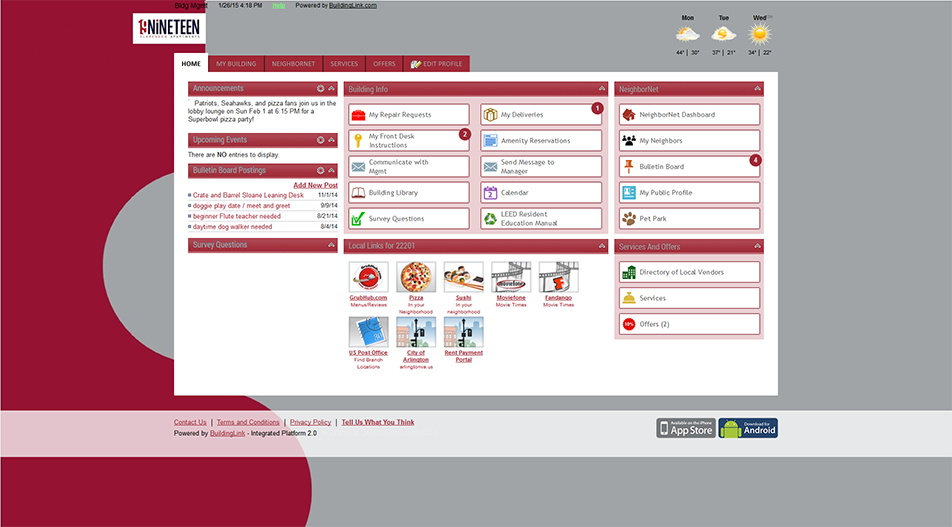Open the Moviefone film reel icon
This screenshot has height=527, width=952.
pos(511,277)
